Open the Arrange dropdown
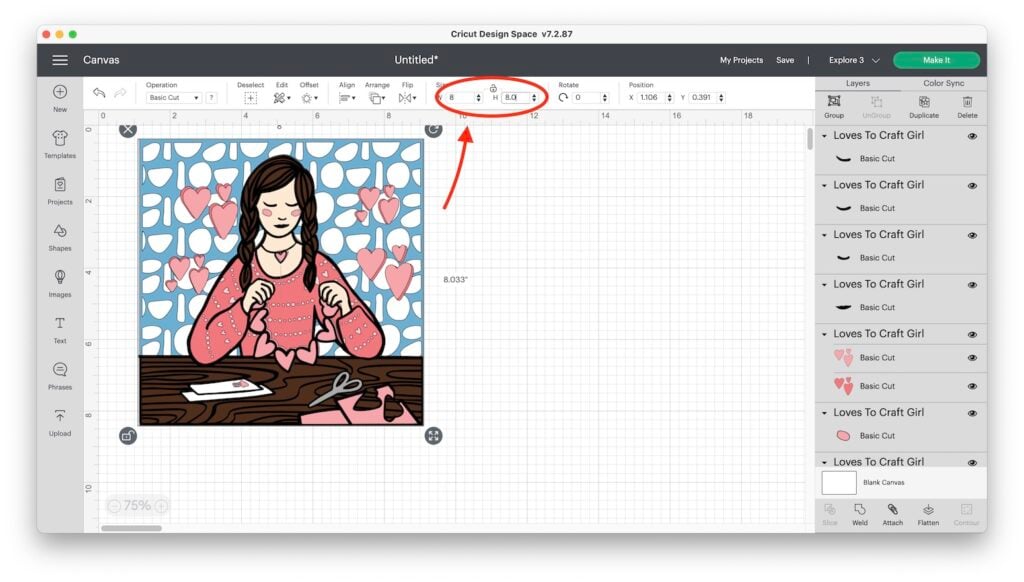 (x=376, y=98)
